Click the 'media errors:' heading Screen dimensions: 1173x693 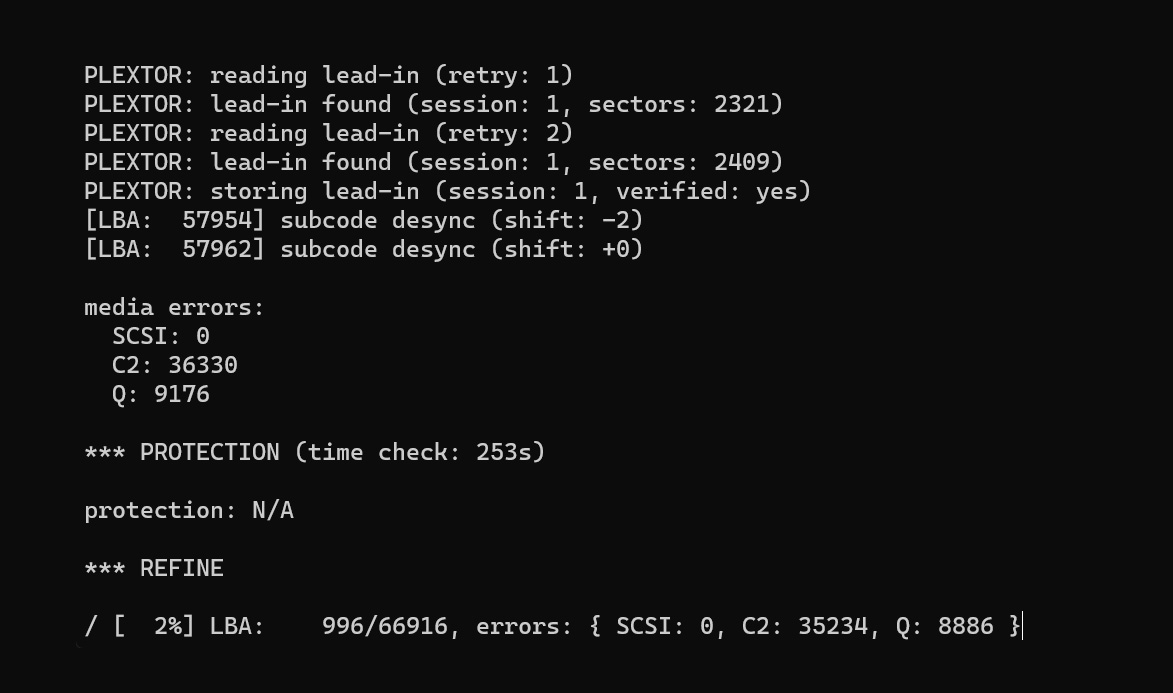(174, 307)
